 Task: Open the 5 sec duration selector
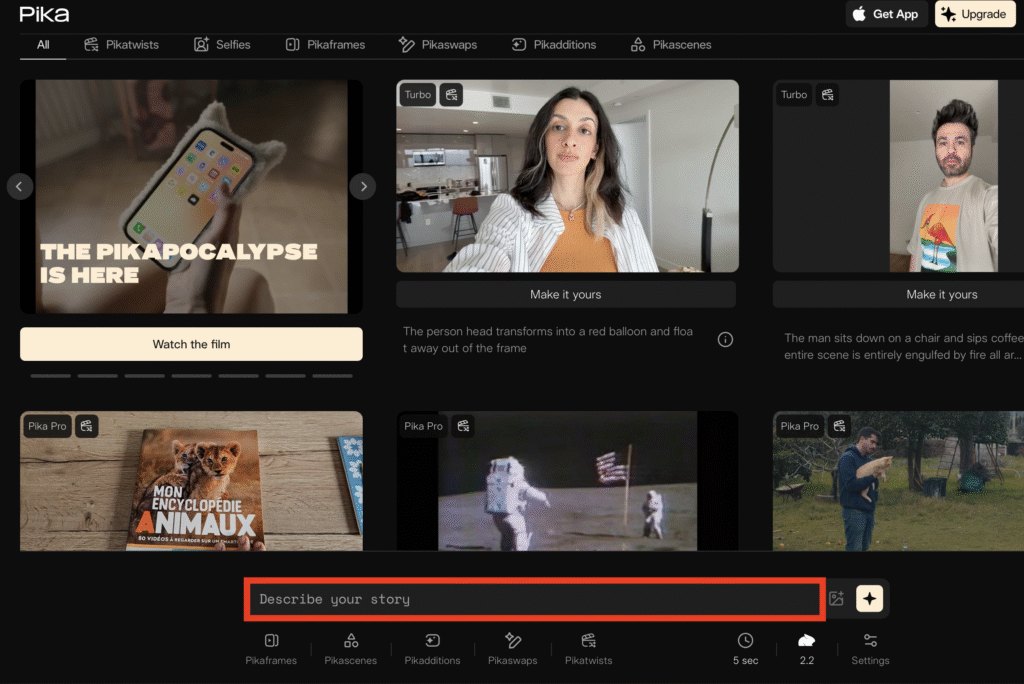click(745, 647)
